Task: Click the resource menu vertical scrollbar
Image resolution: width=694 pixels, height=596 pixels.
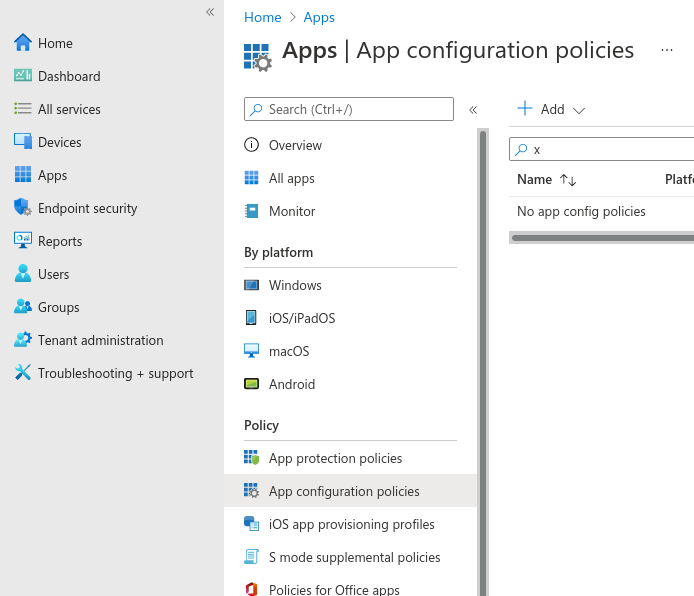Action: click(x=483, y=362)
